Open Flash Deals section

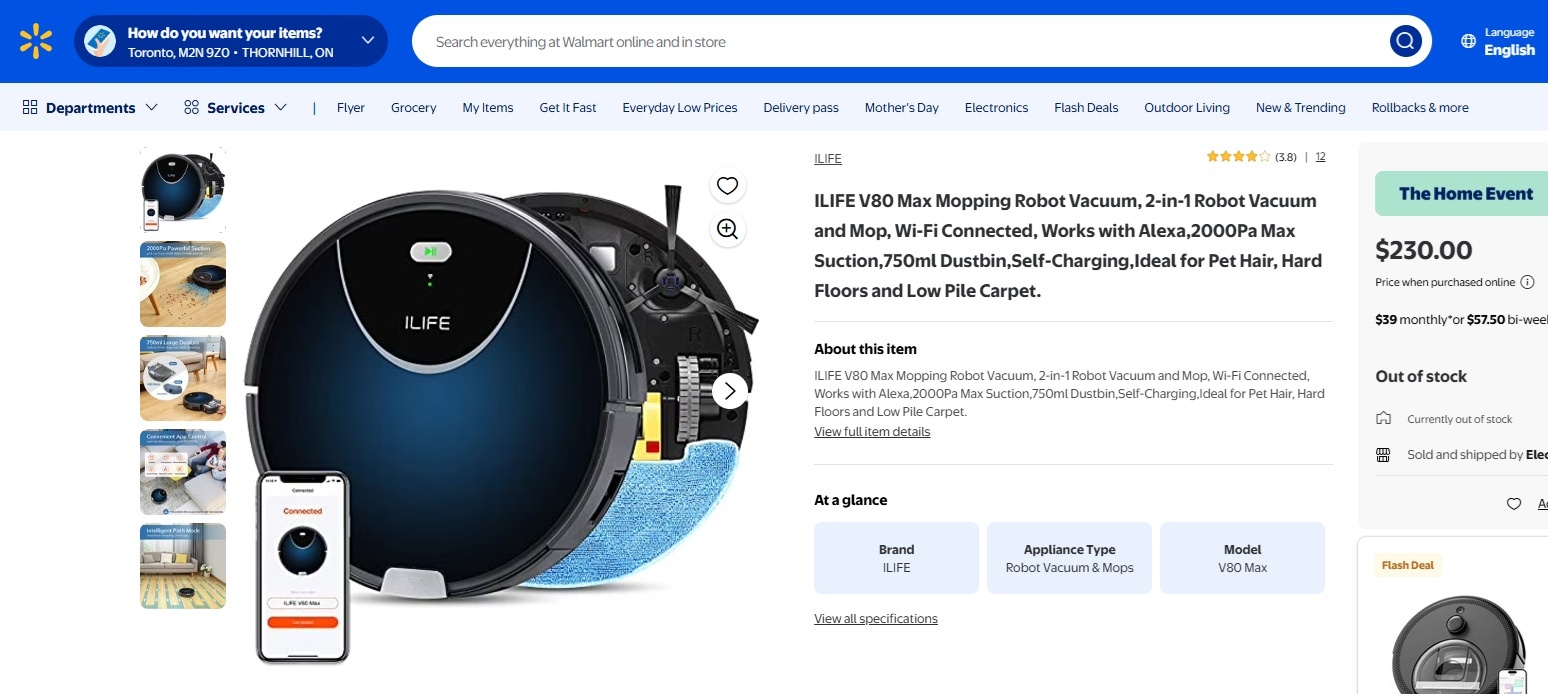tap(1086, 107)
